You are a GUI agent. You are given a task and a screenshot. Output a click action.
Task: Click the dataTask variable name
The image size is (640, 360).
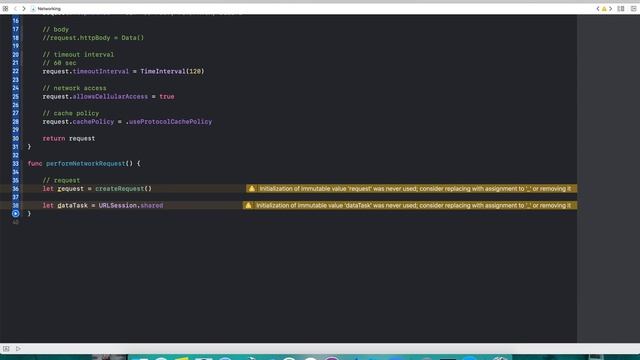coord(72,205)
